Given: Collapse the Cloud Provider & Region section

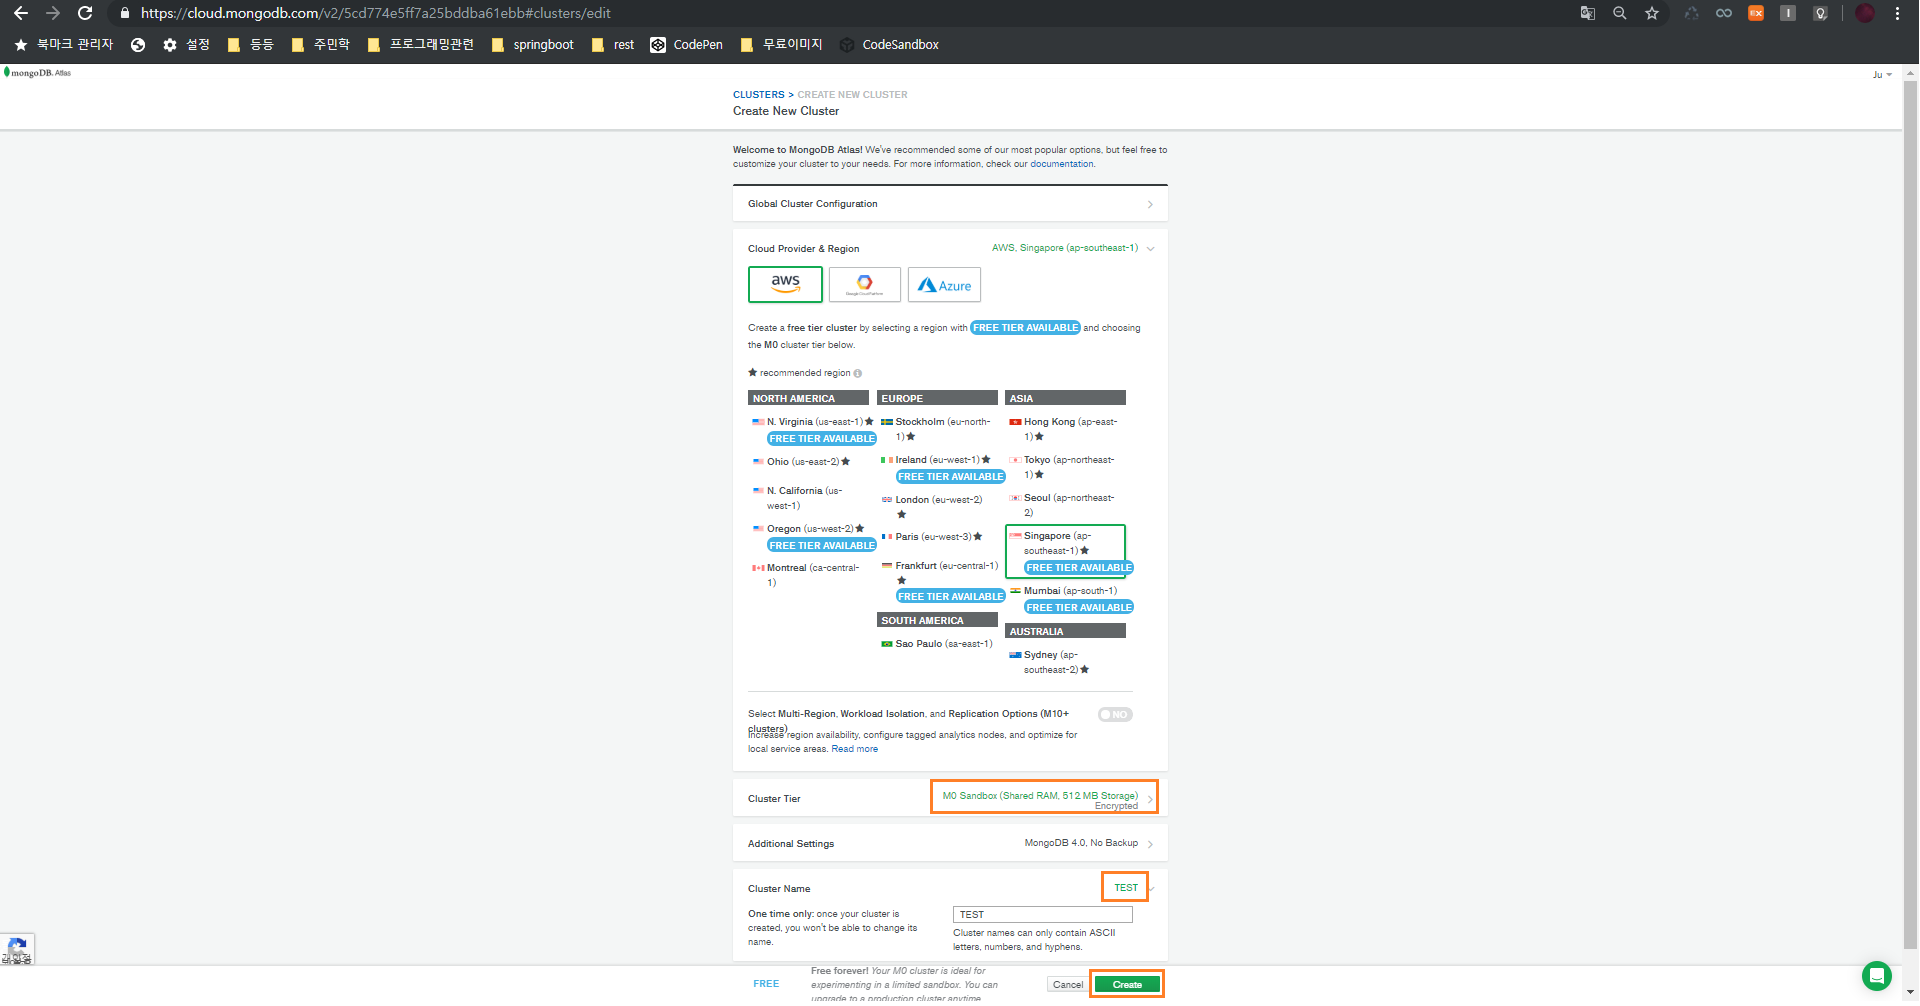Looking at the screenshot, I should click(x=1150, y=249).
